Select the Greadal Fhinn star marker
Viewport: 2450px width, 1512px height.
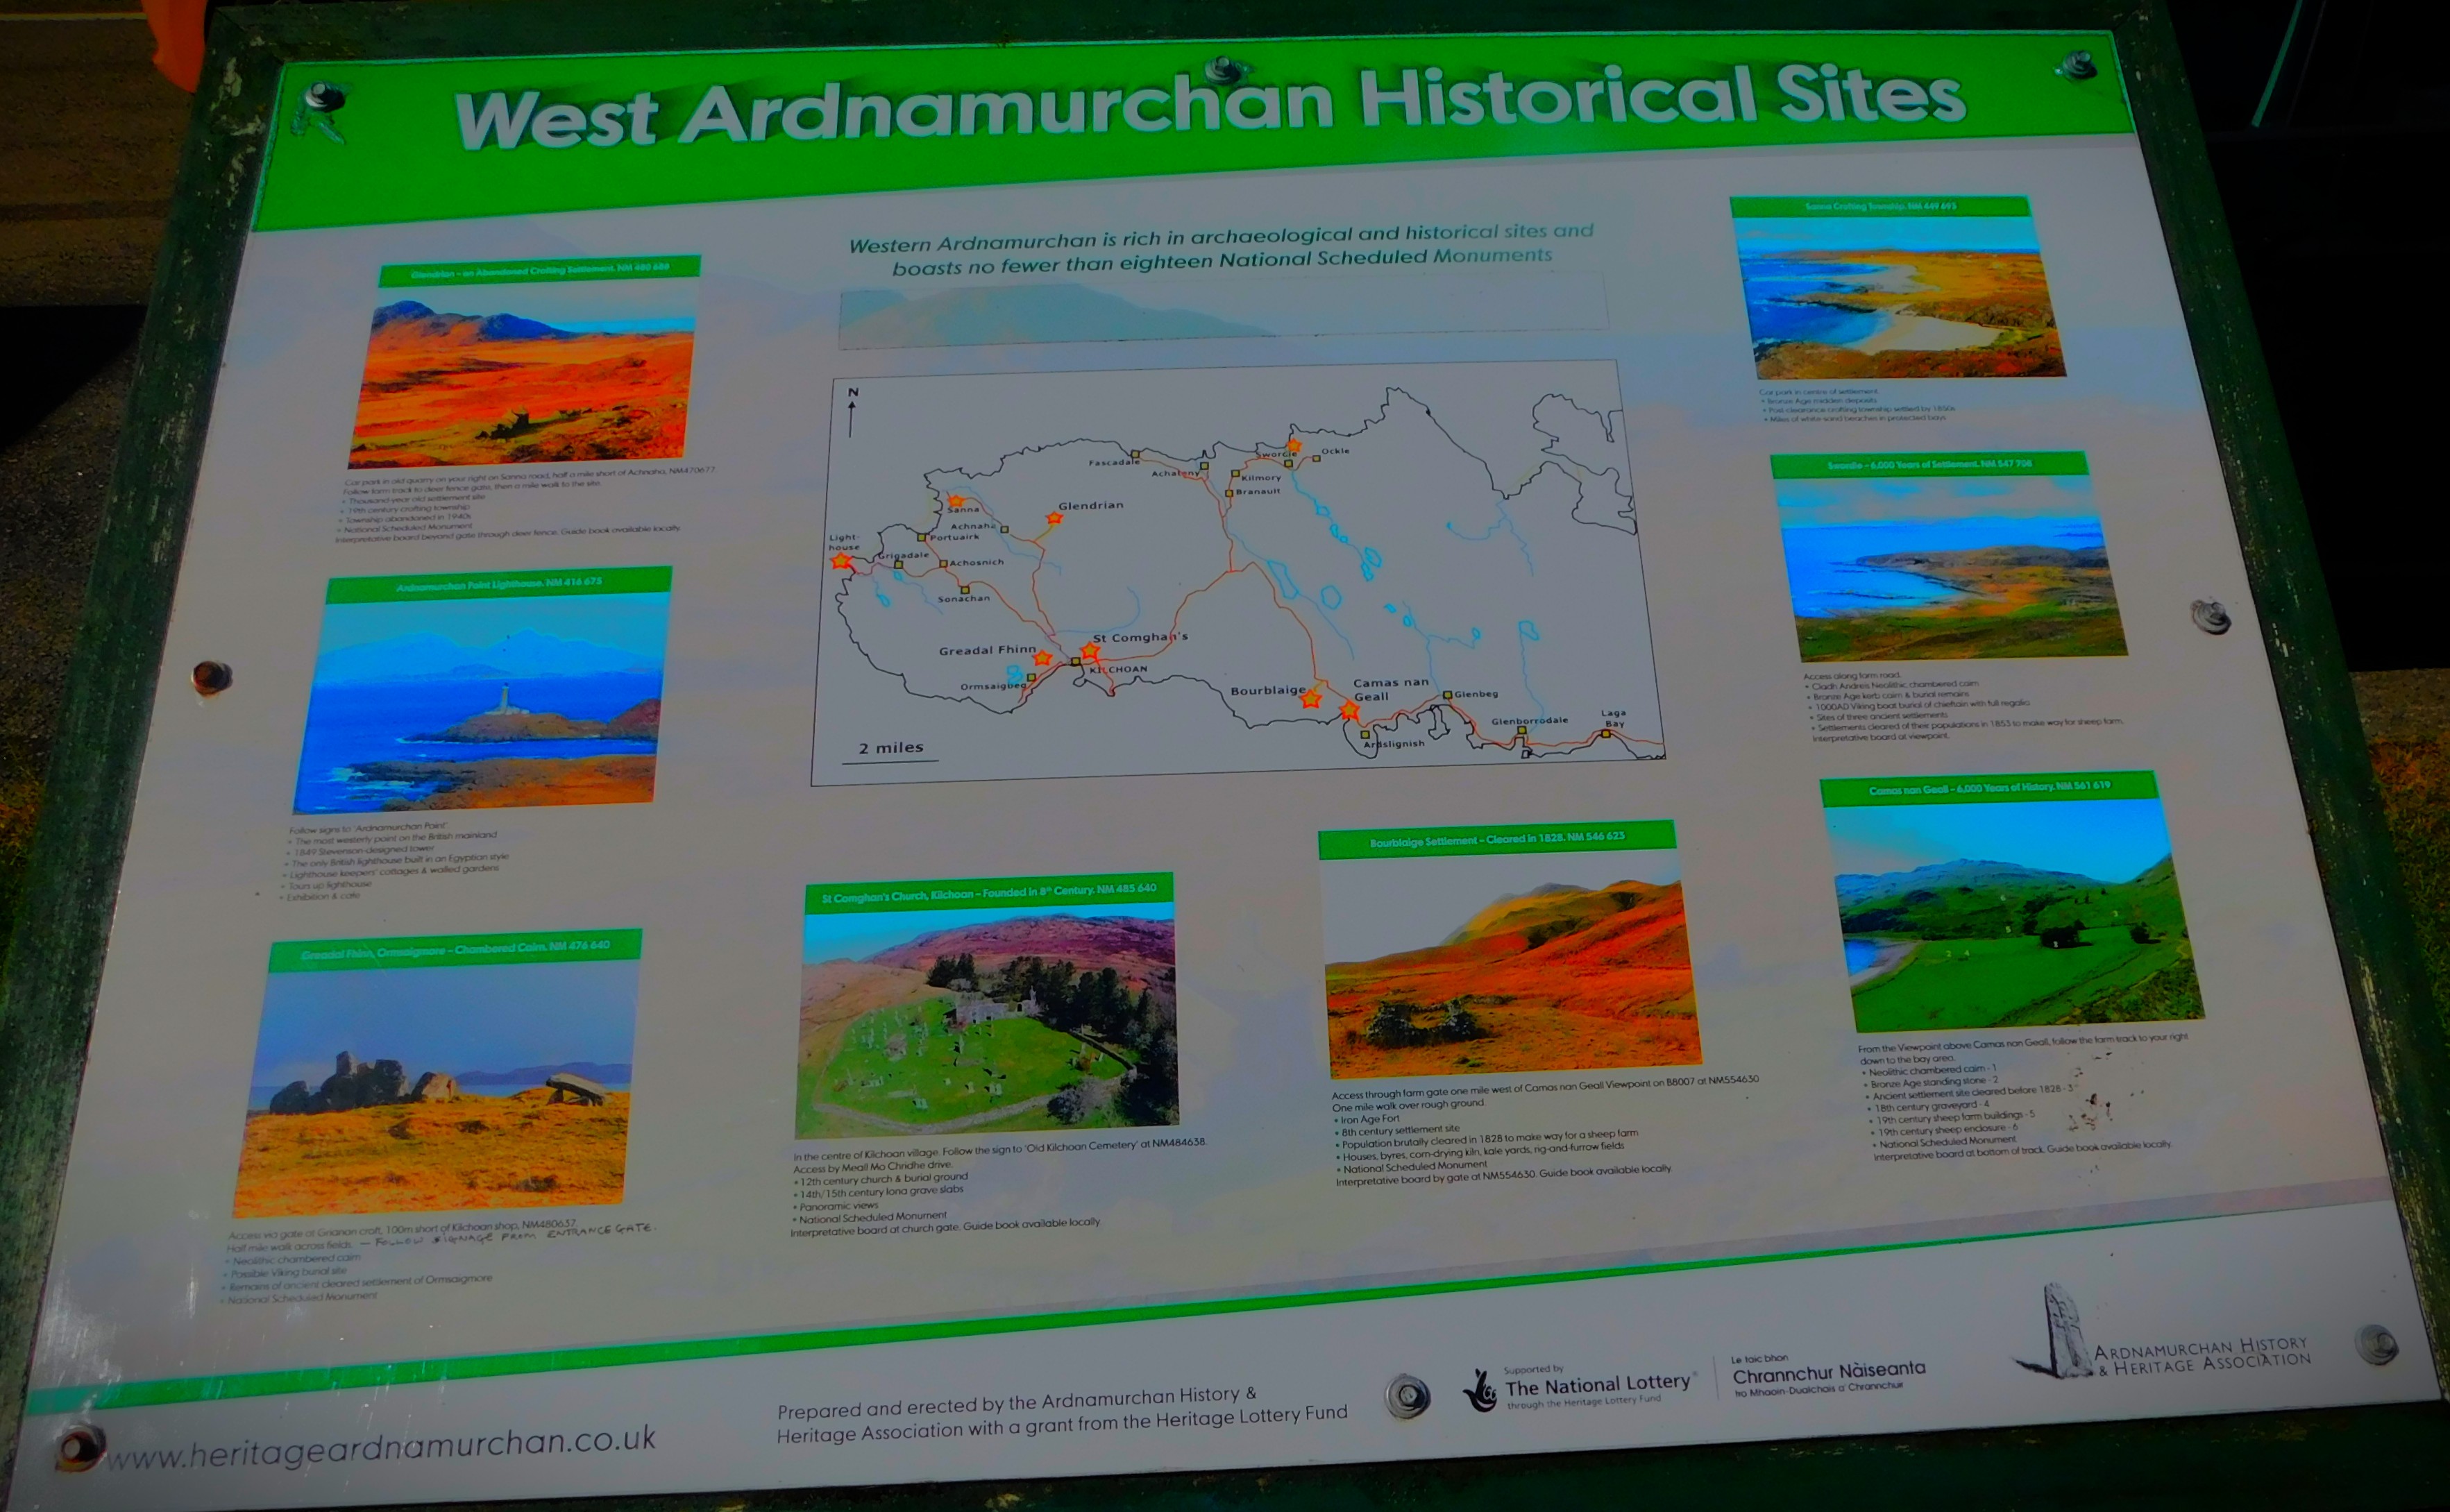tap(1042, 658)
